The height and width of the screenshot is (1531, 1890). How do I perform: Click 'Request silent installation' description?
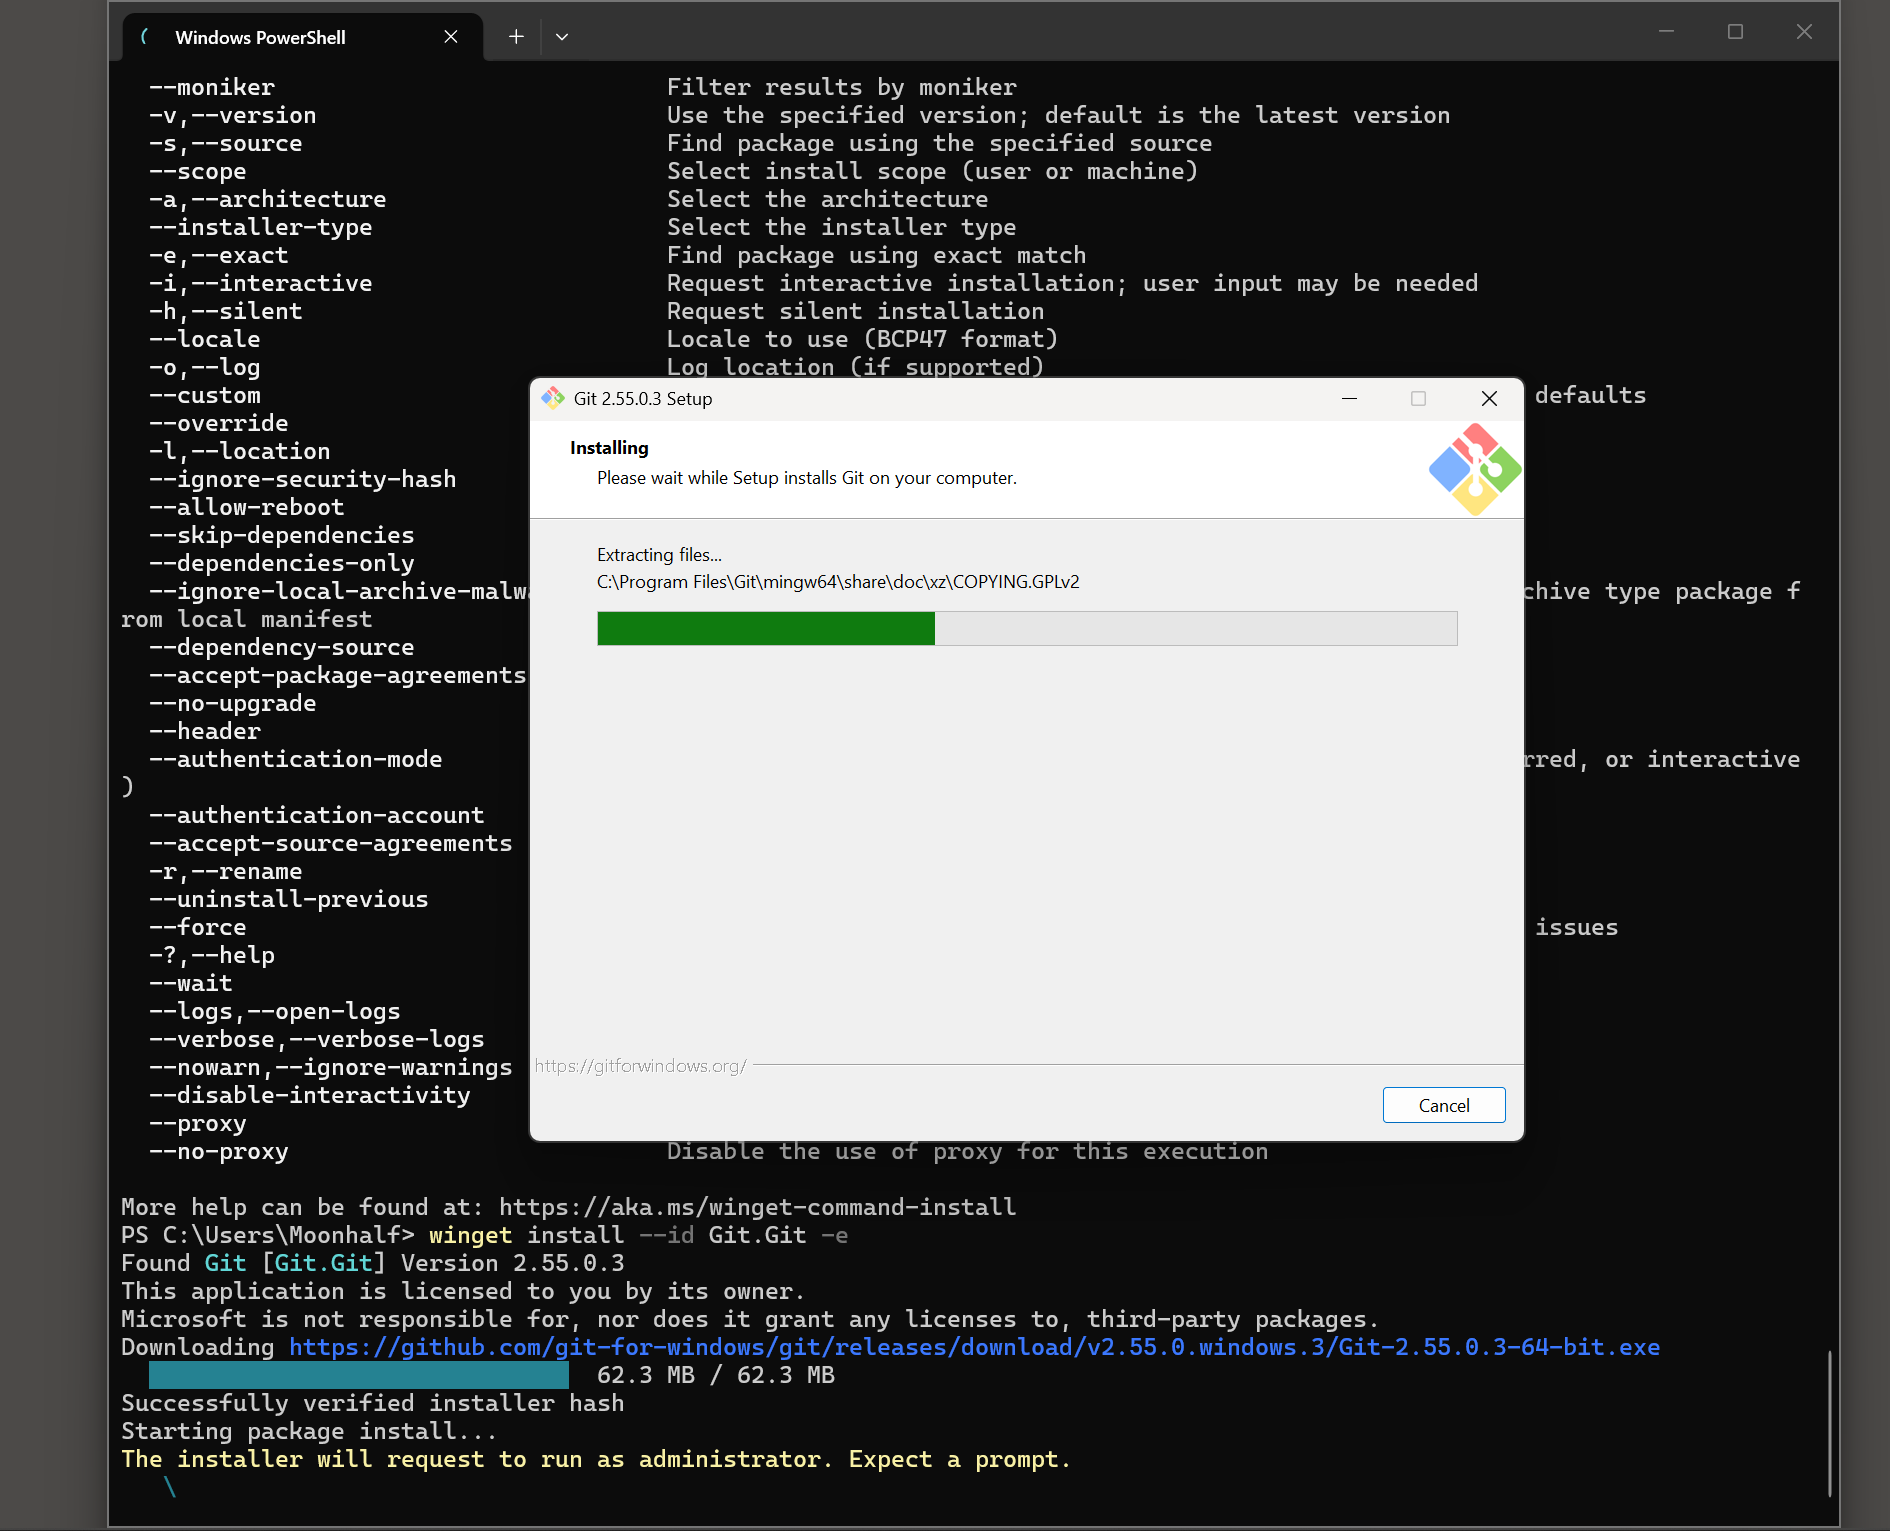(x=856, y=311)
